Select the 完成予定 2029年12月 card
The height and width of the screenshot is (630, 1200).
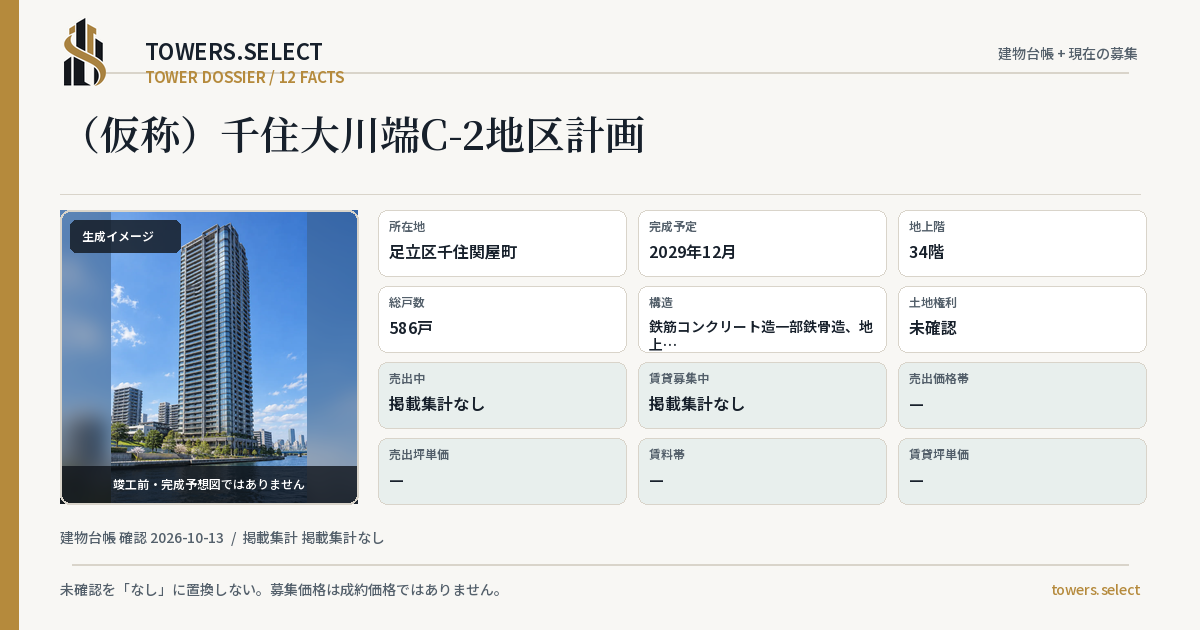pyautogui.click(x=762, y=243)
